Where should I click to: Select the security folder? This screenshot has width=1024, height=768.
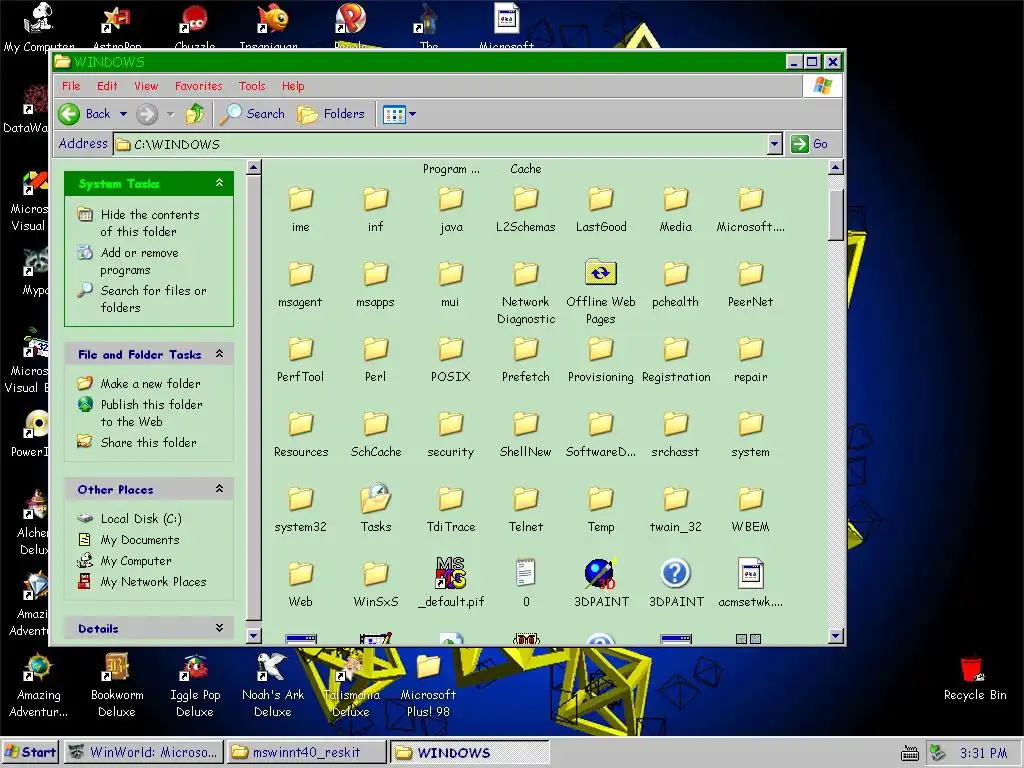[x=451, y=434]
